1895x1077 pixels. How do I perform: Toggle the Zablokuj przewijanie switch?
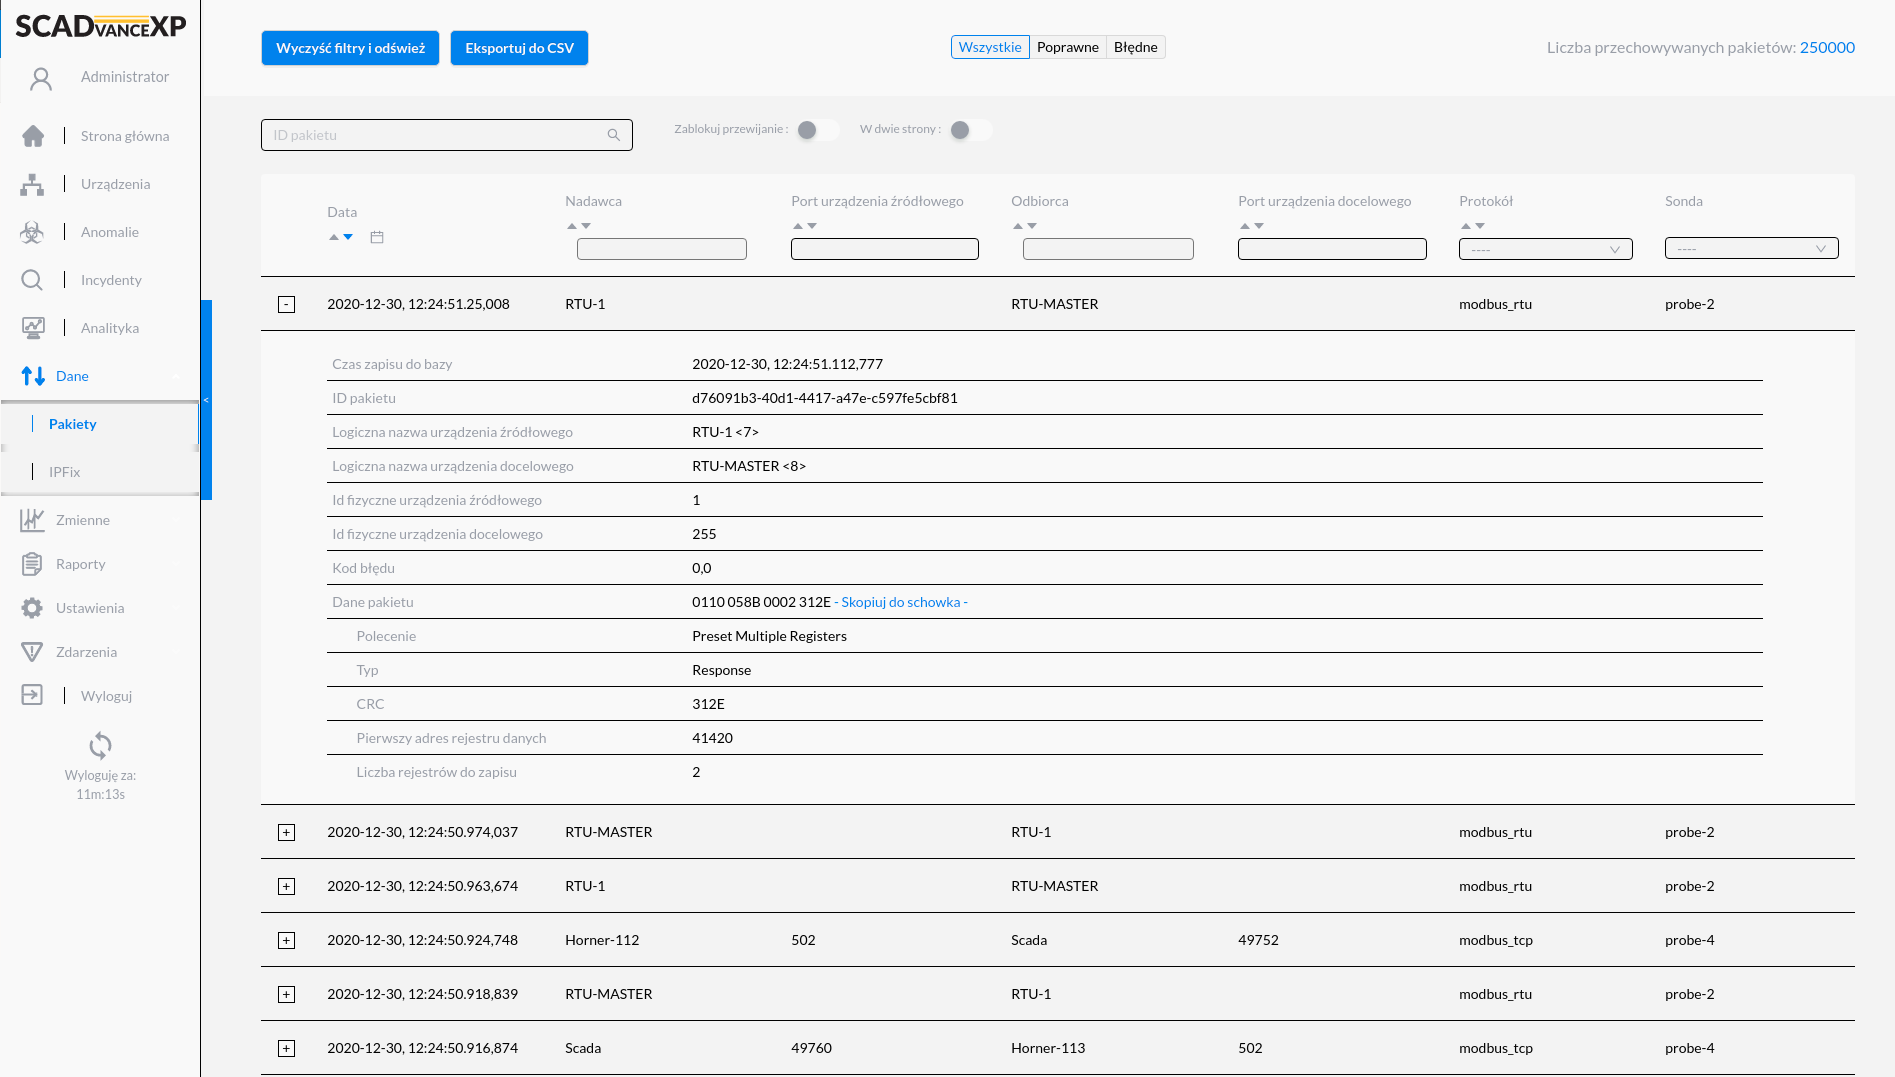(817, 130)
